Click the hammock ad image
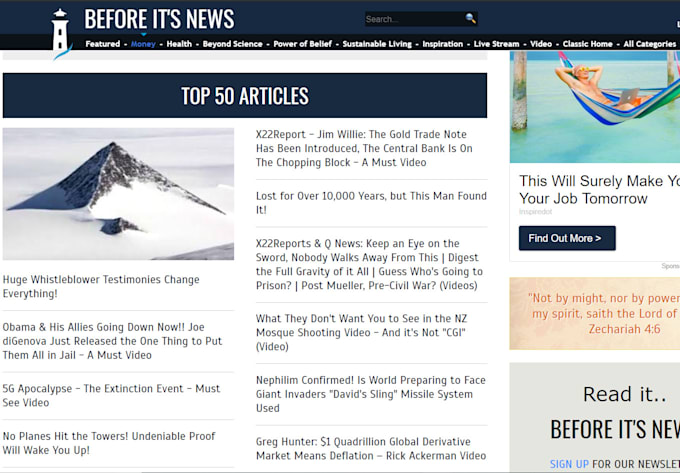 tap(595, 107)
